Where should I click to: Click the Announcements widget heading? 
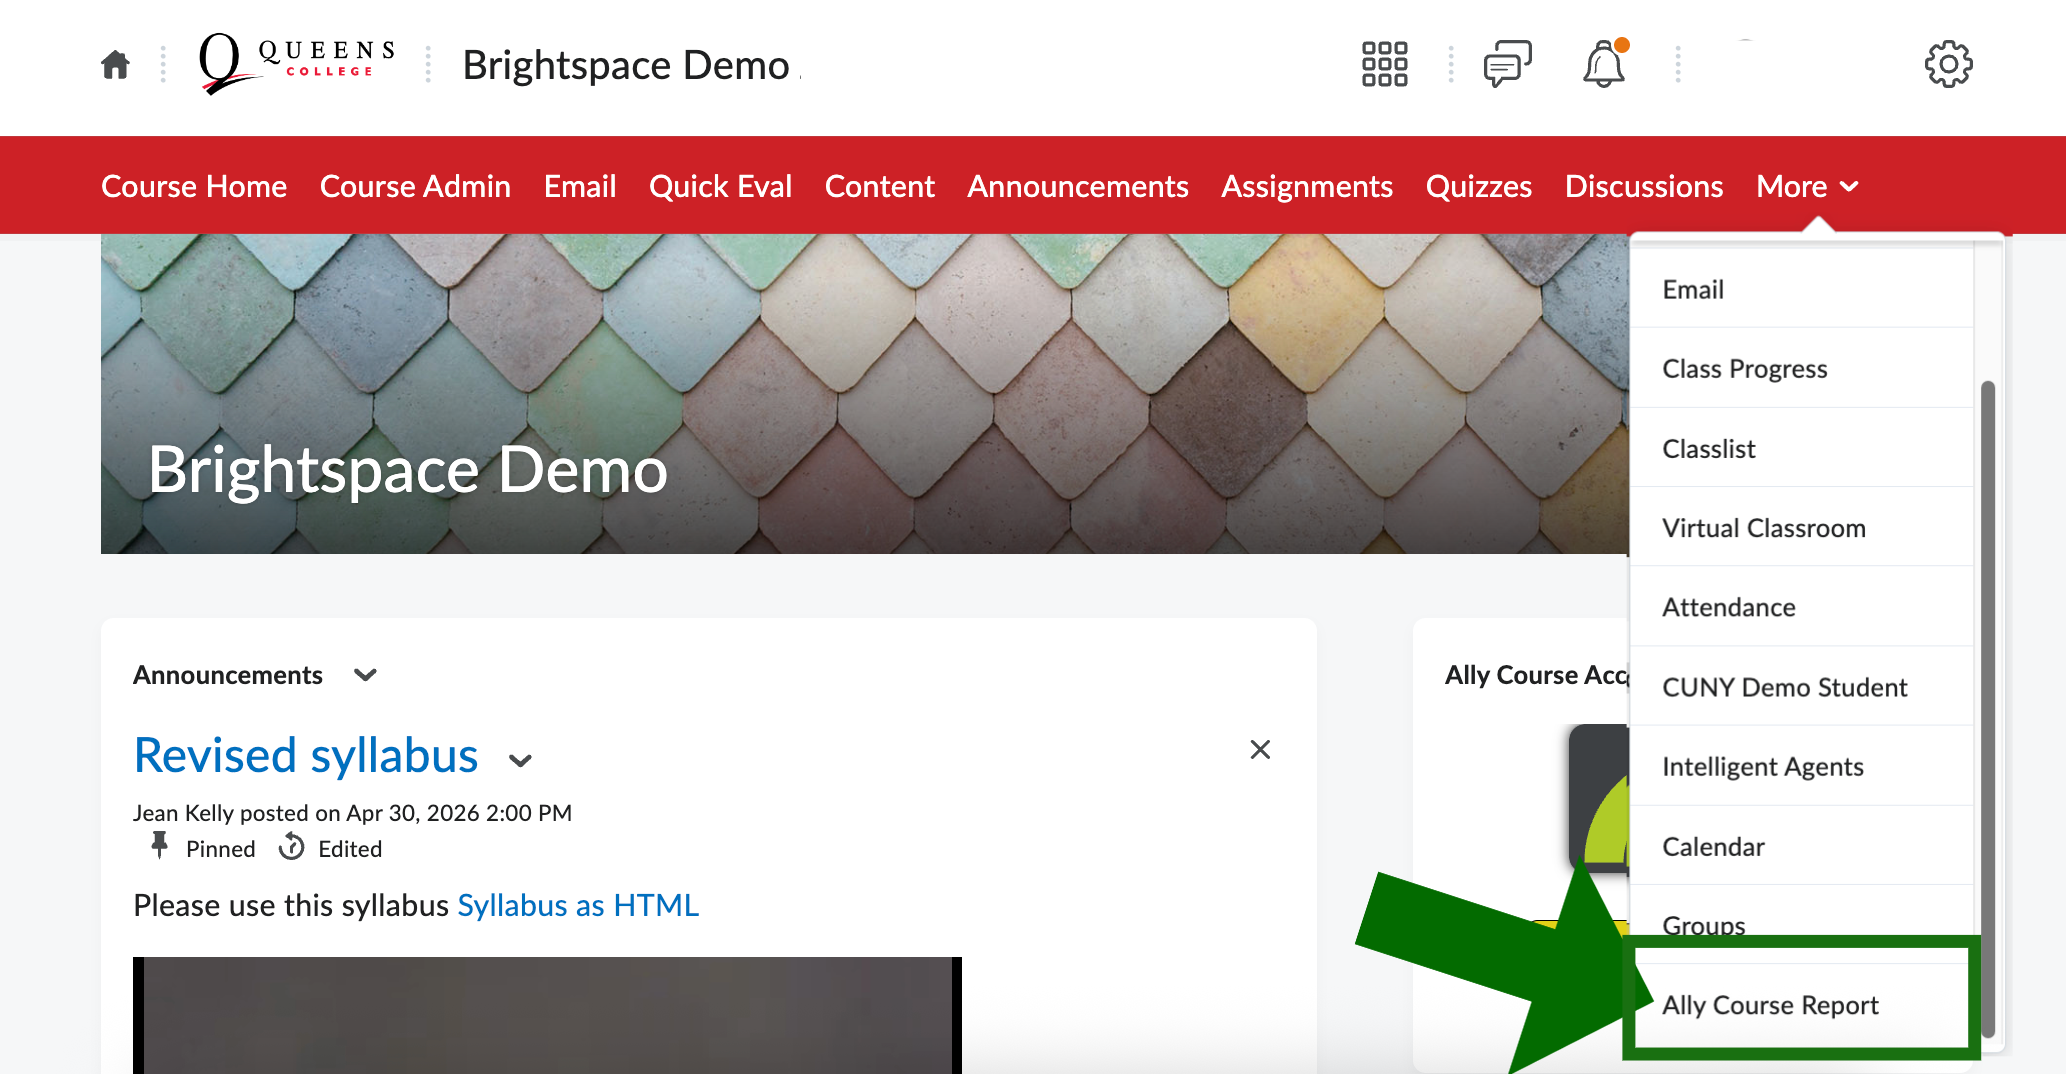[x=228, y=675]
